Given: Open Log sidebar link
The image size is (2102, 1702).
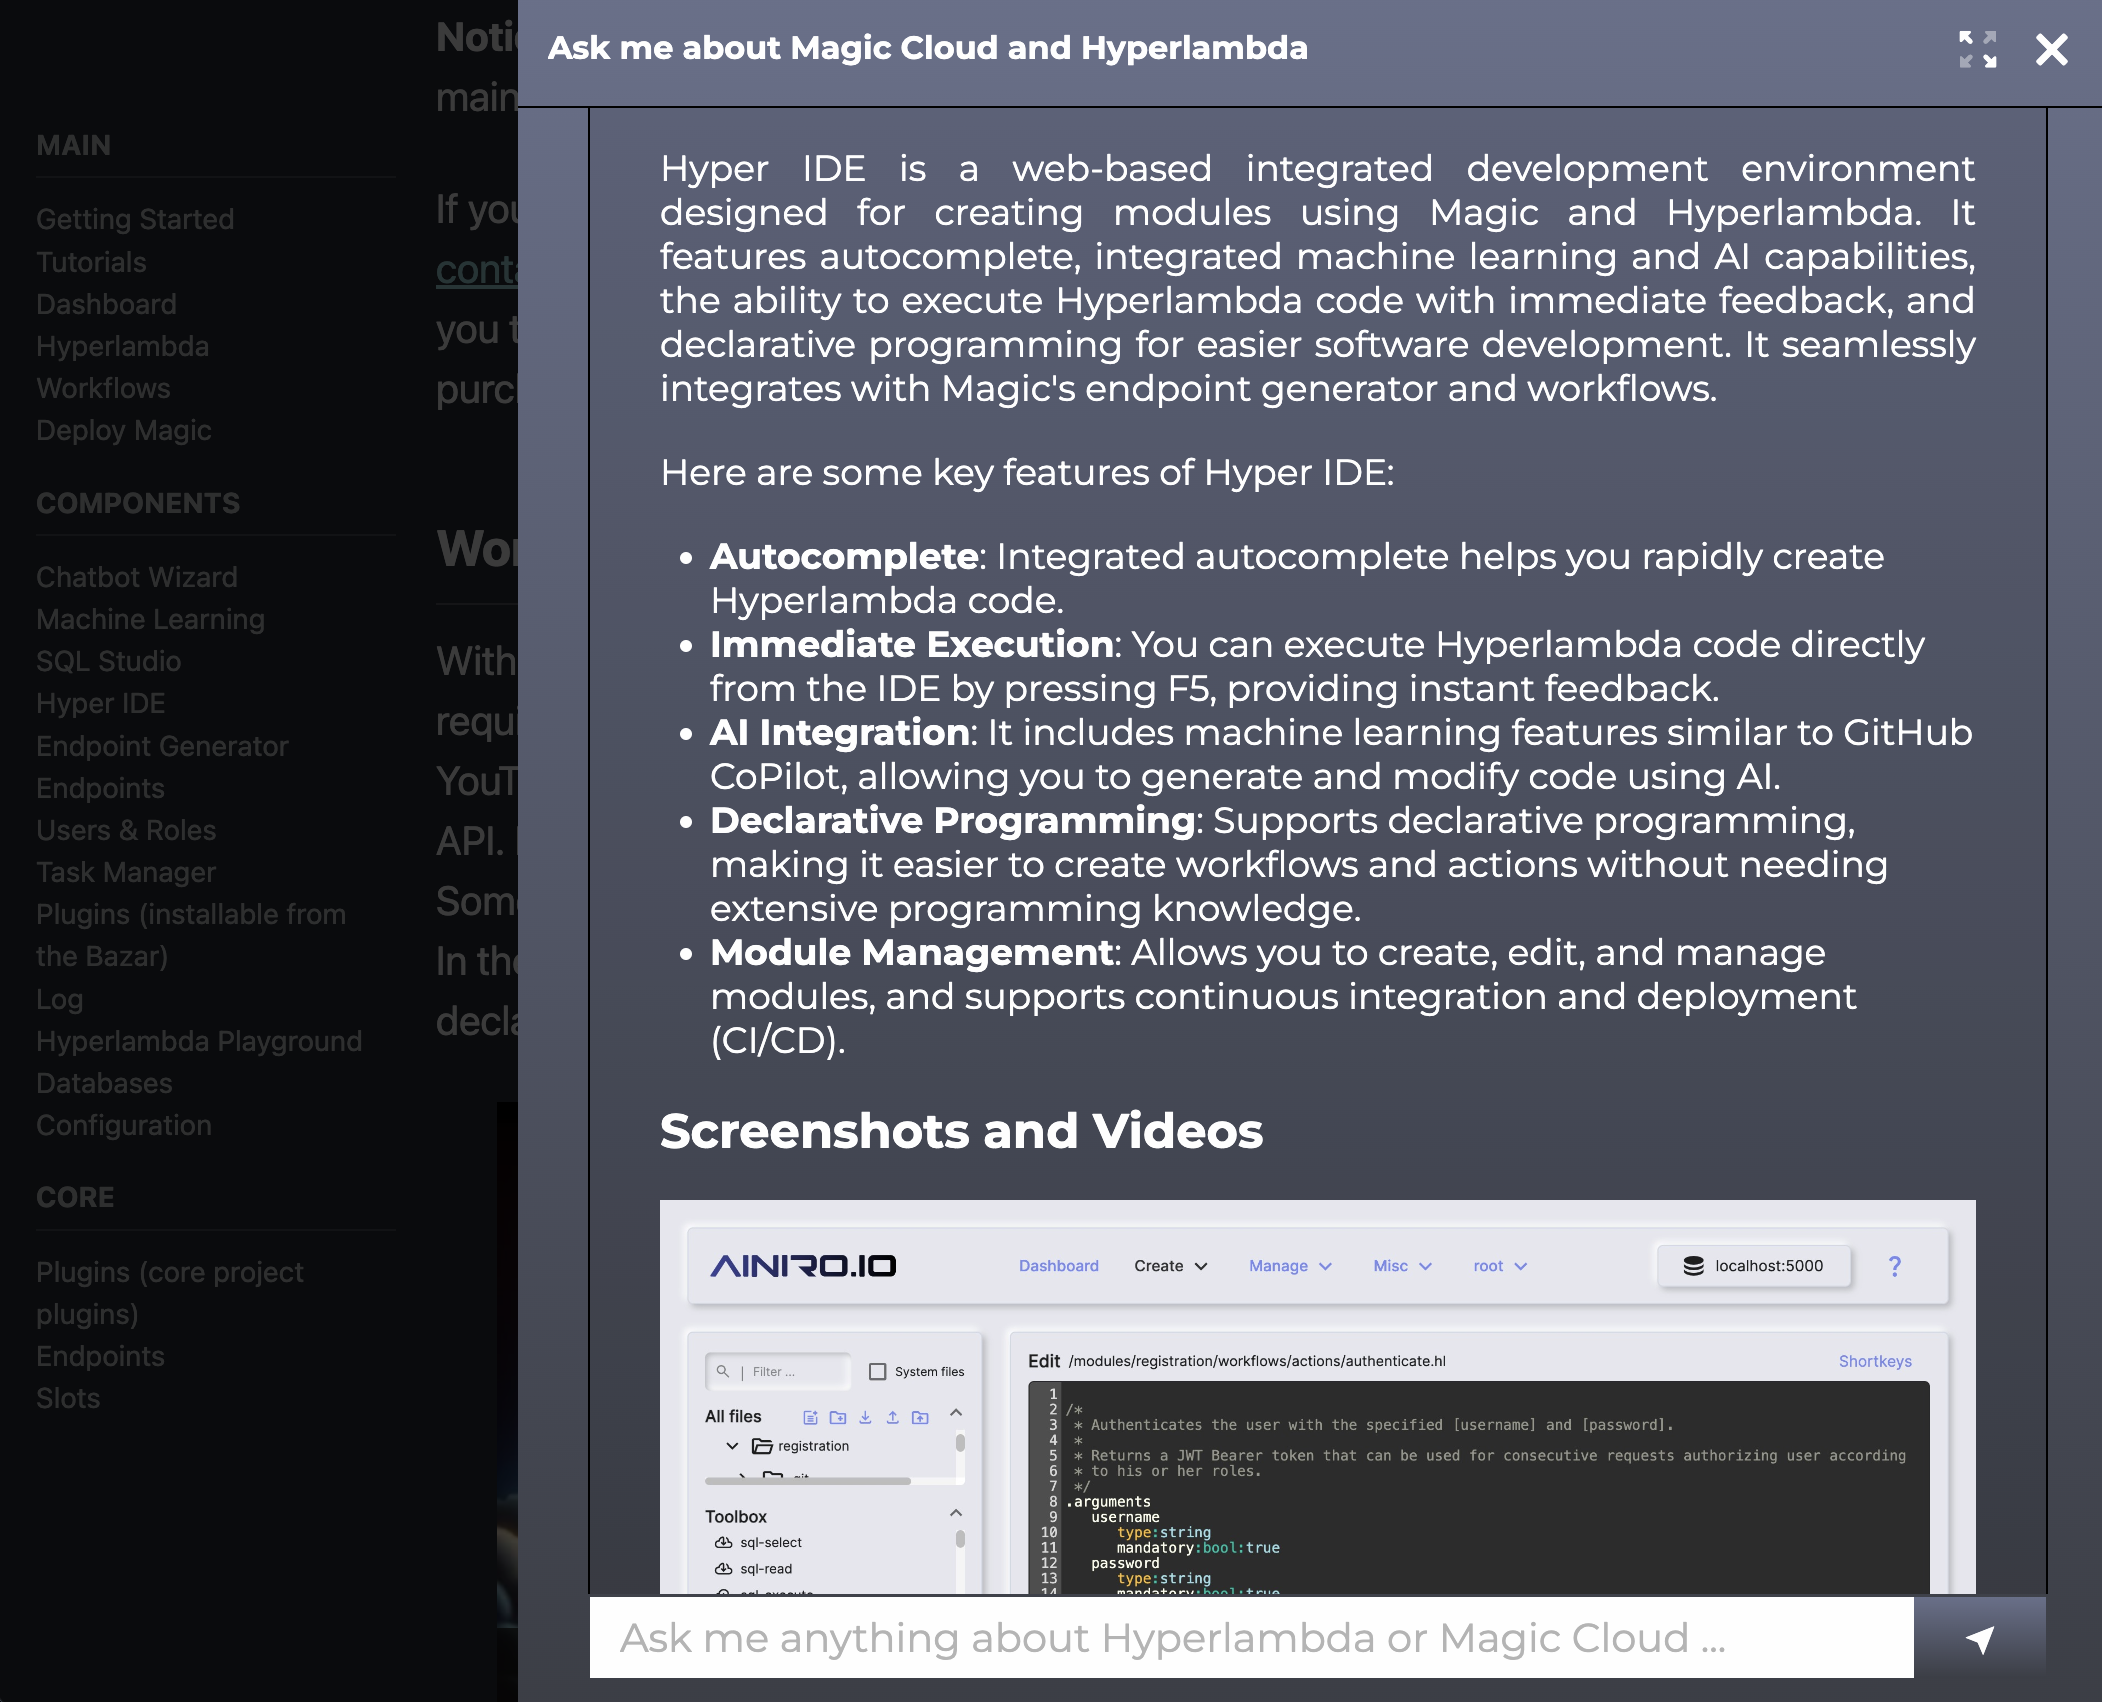Looking at the screenshot, I should [x=59, y=999].
